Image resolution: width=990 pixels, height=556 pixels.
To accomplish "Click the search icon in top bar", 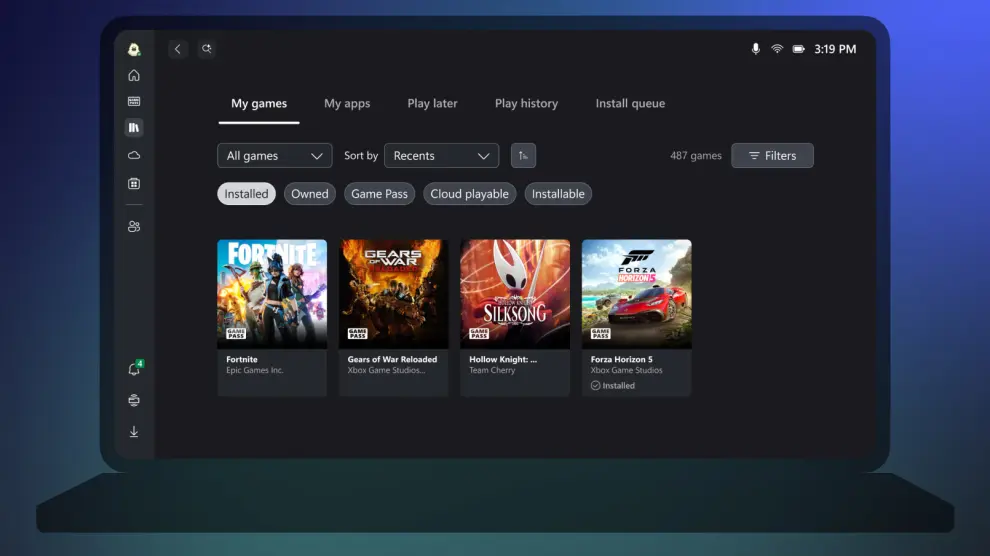I will click(x=206, y=49).
